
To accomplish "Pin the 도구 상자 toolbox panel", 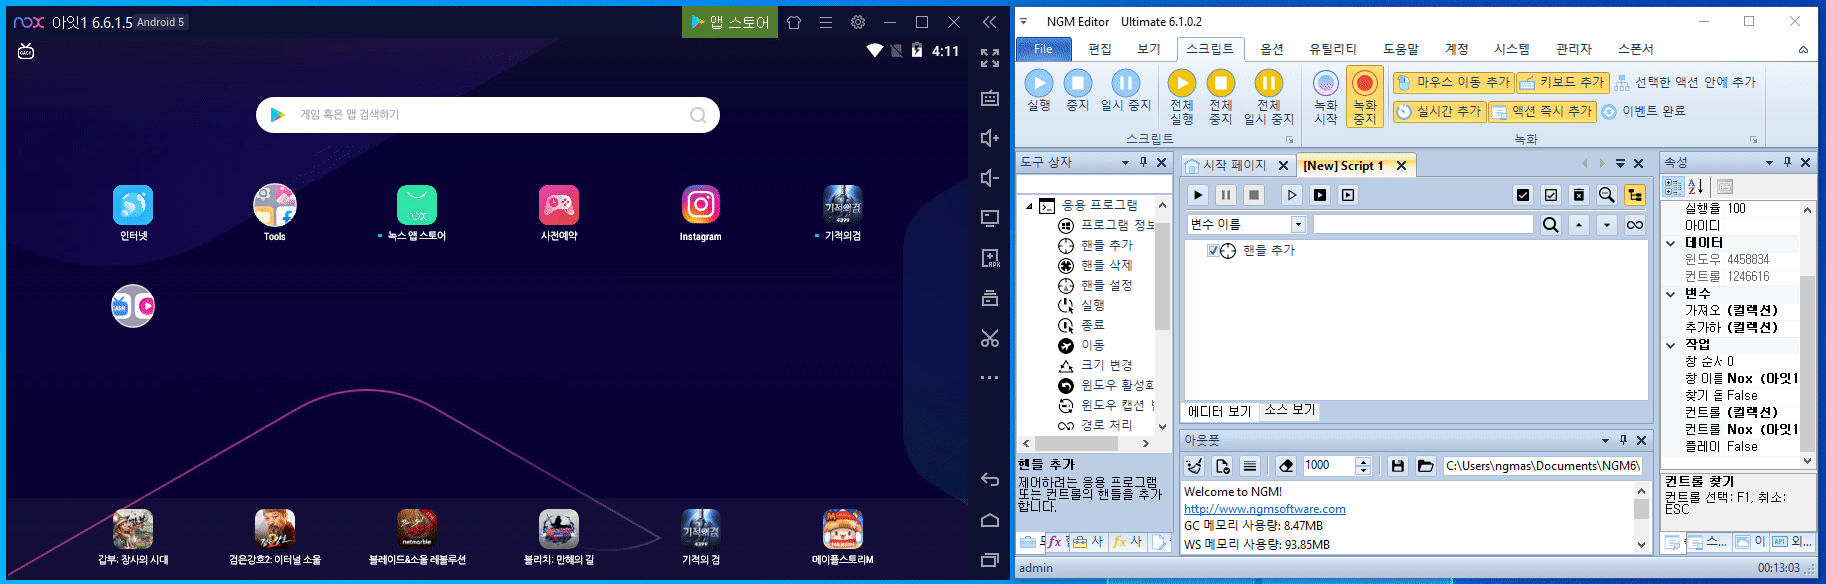I will (1144, 162).
